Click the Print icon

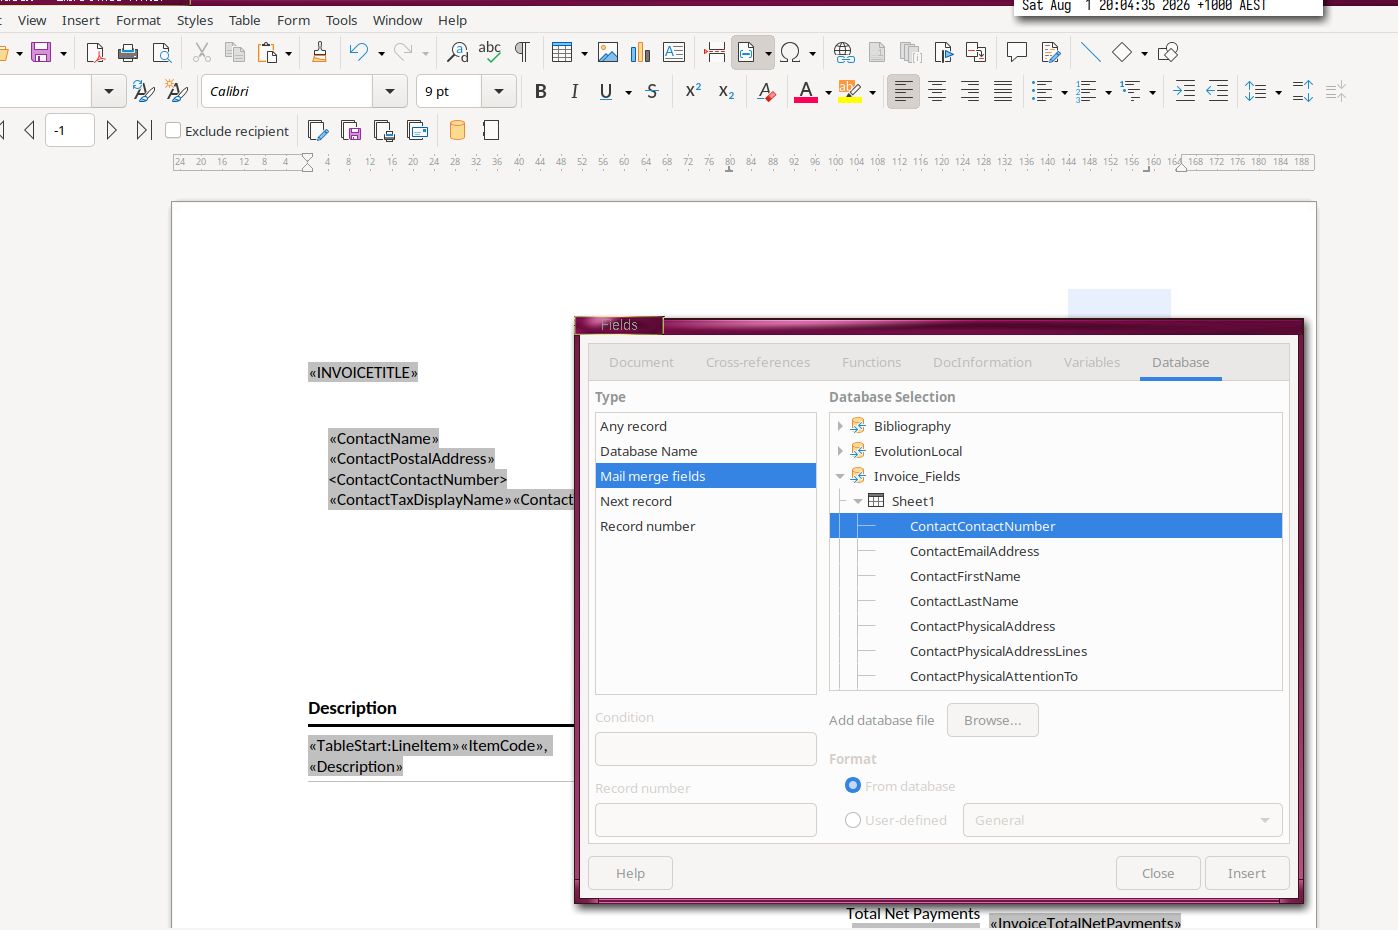(128, 52)
